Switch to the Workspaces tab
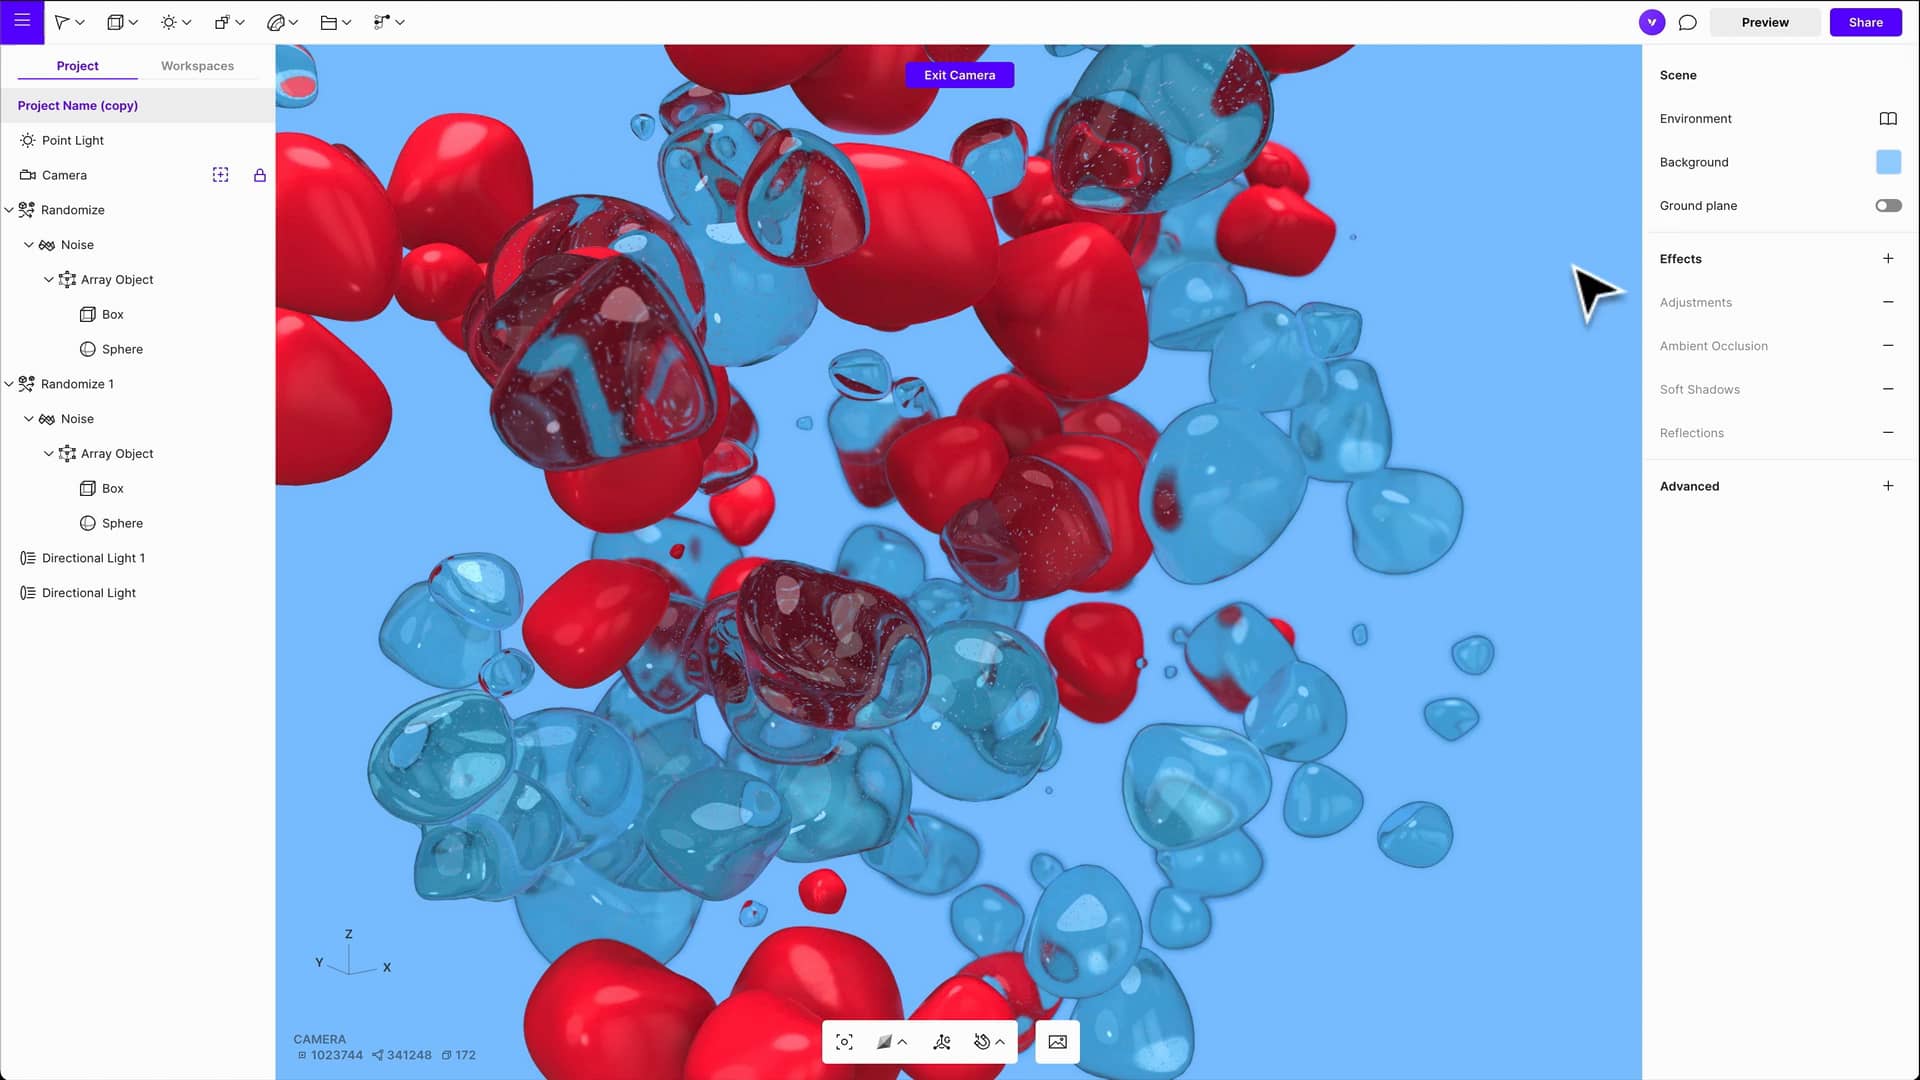This screenshot has height=1080, width=1920. (x=197, y=66)
